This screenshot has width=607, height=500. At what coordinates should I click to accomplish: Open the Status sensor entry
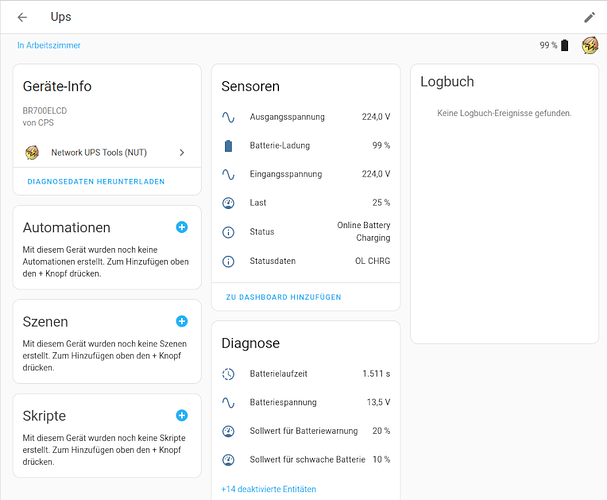(x=305, y=232)
